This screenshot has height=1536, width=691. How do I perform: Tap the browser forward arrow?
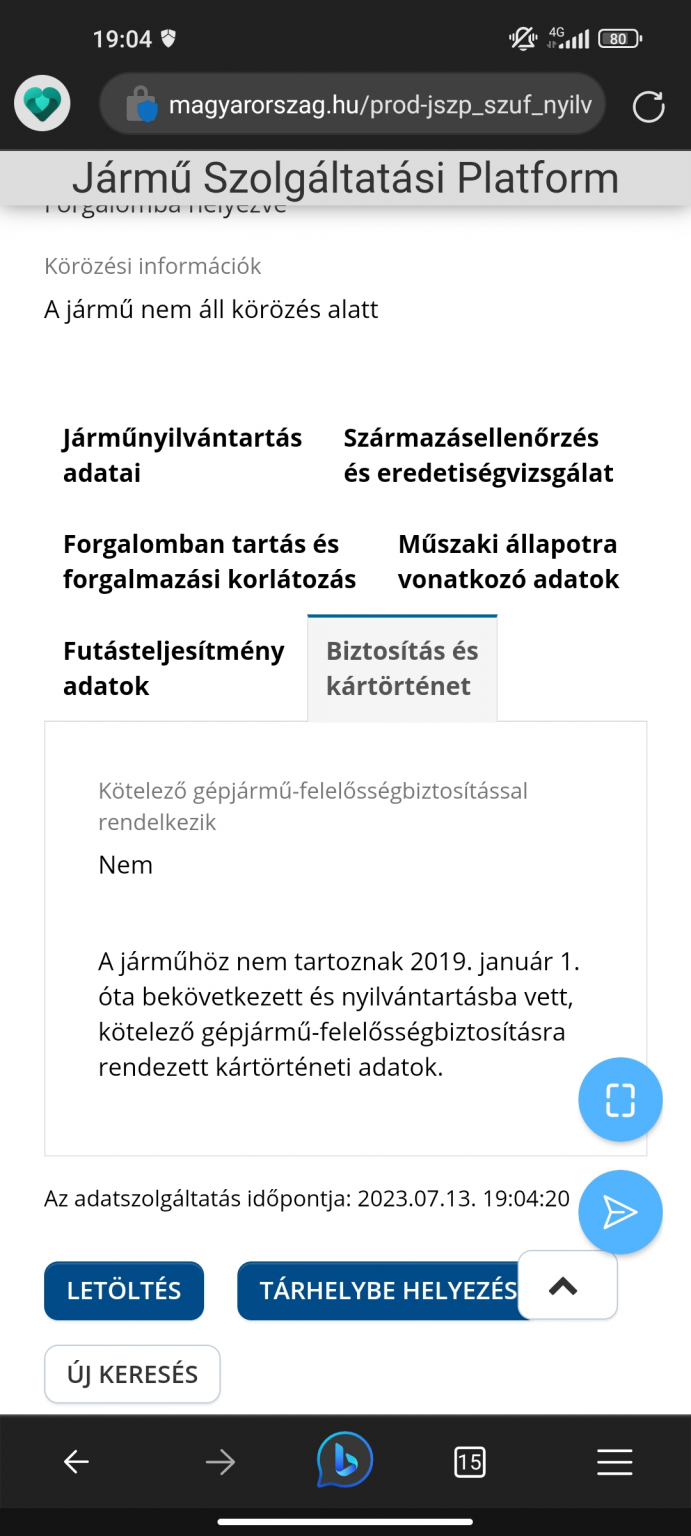click(x=220, y=1463)
